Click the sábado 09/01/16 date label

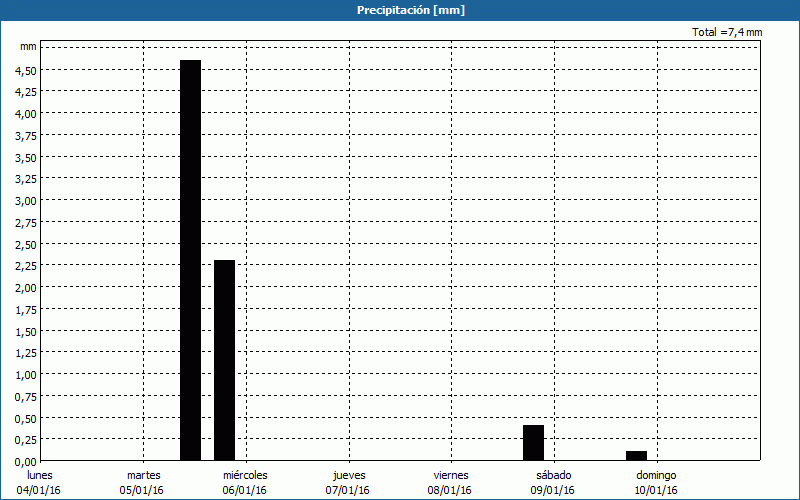coord(553,482)
